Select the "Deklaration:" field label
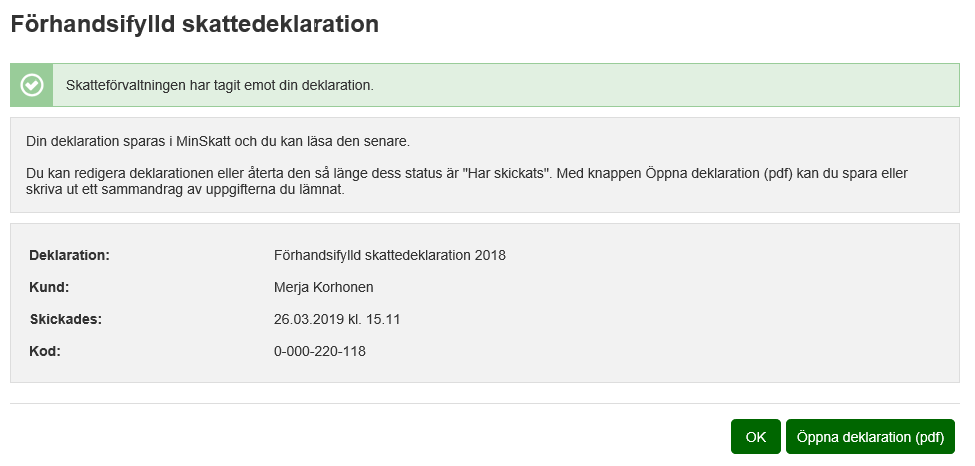975x466 pixels. click(69, 255)
